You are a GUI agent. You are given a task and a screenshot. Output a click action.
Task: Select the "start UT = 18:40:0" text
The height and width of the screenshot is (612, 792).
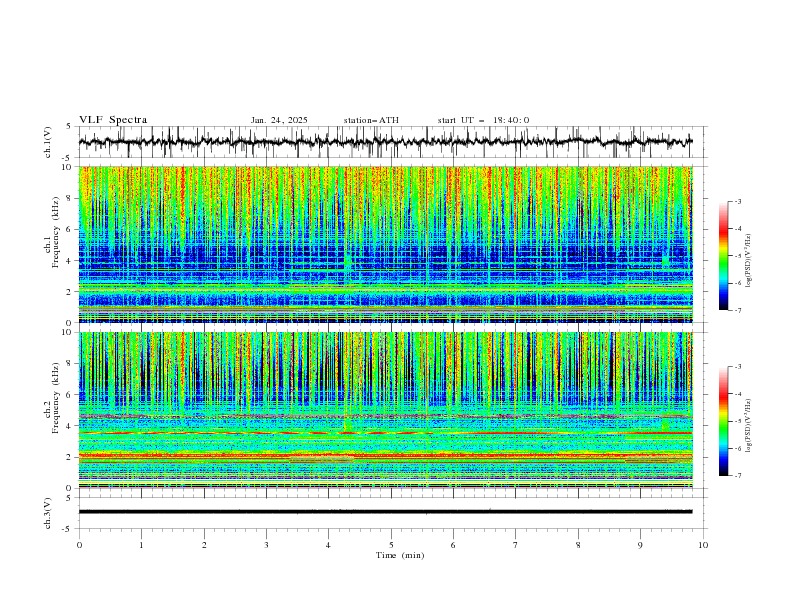[x=483, y=120]
